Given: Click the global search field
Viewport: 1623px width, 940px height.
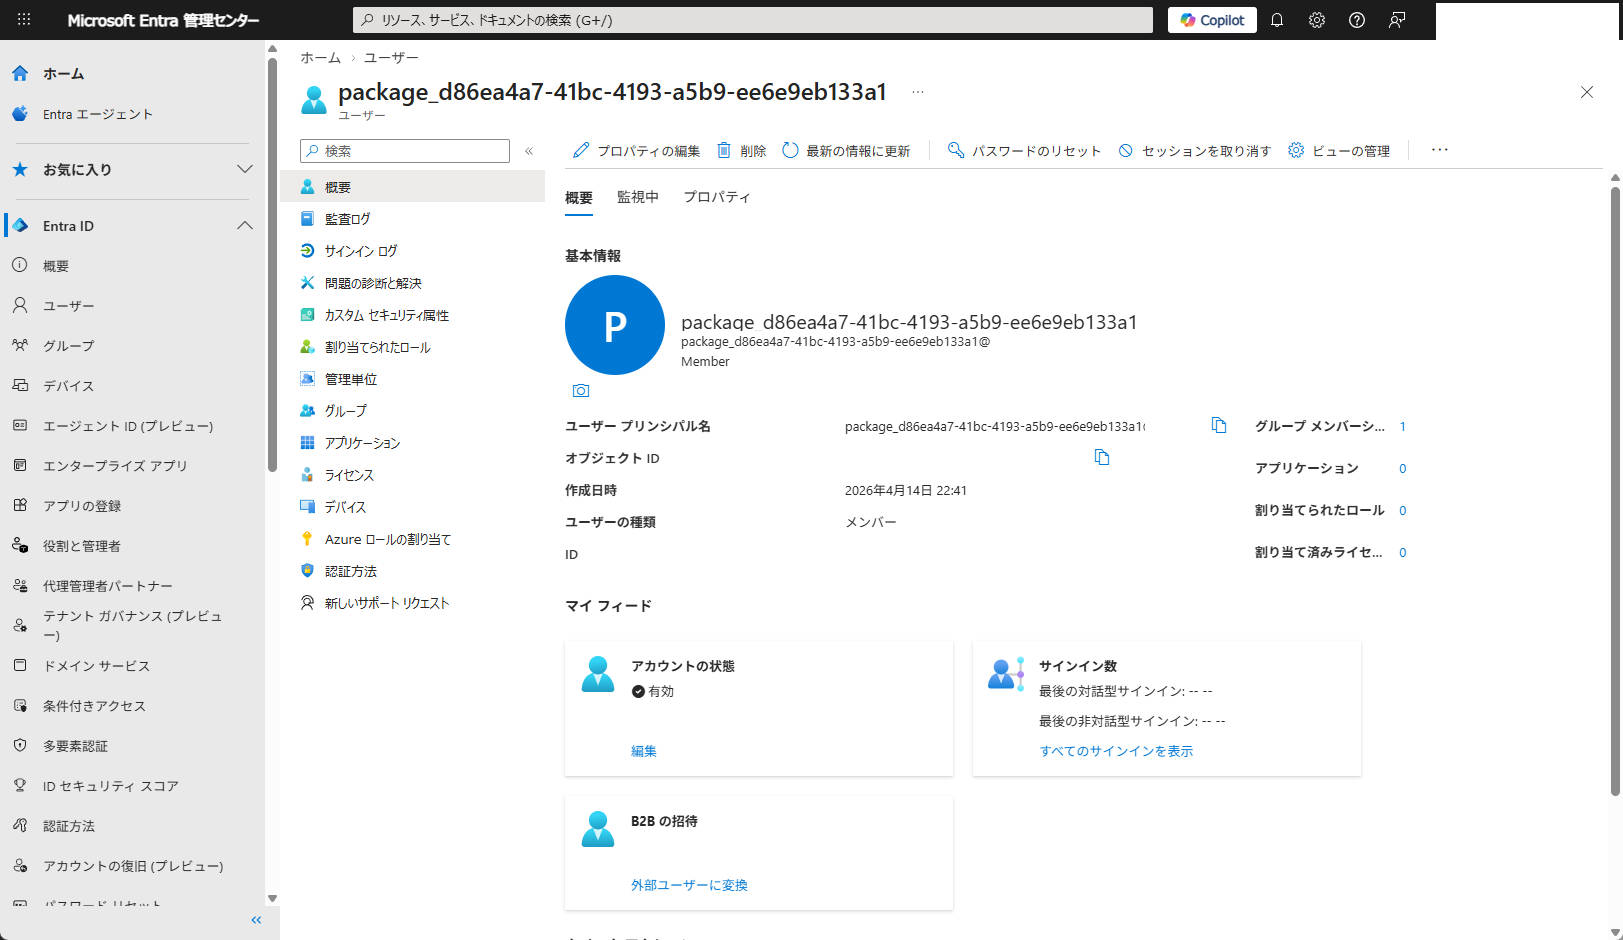Looking at the screenshot, I should coord(752,19).
